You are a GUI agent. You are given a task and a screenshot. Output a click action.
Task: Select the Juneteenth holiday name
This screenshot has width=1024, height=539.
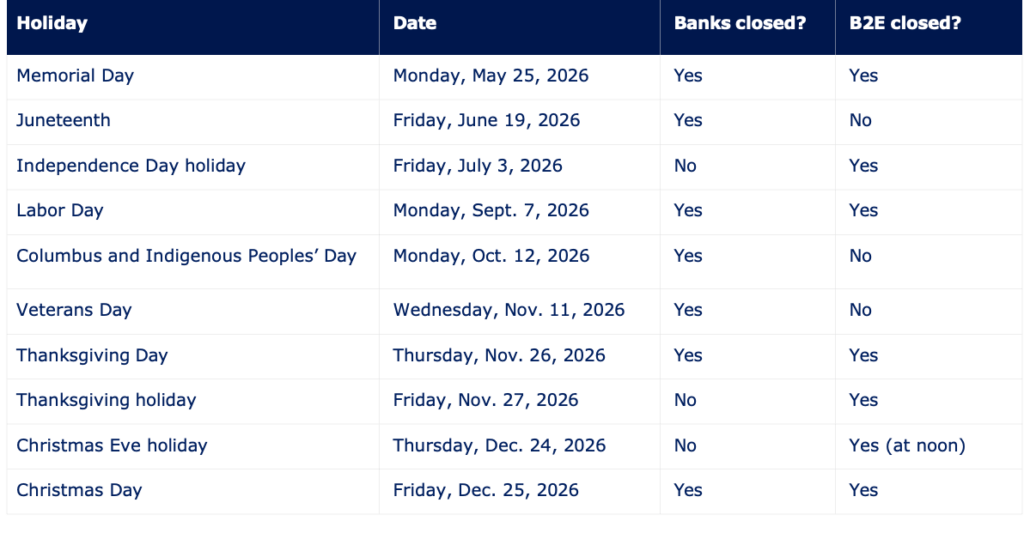(x=63, y=121)
